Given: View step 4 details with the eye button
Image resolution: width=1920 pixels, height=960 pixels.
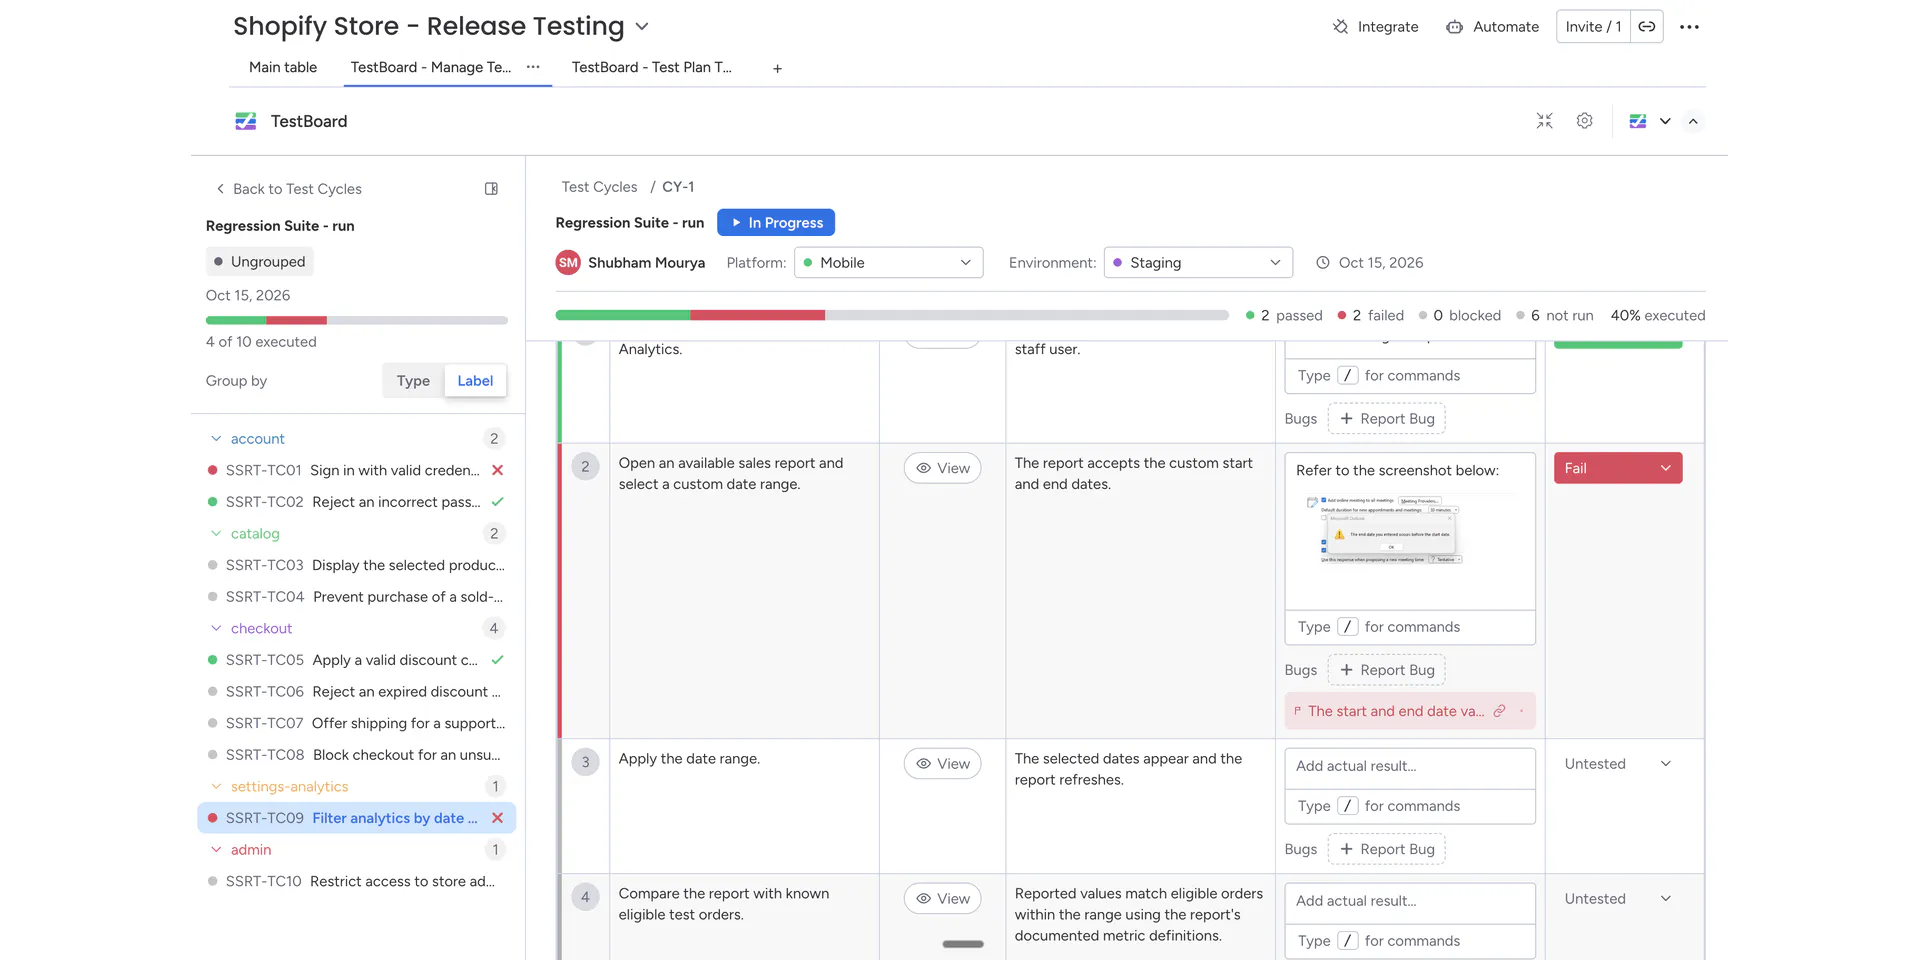Looking at the screenshot, I should [x=942, y=899].
